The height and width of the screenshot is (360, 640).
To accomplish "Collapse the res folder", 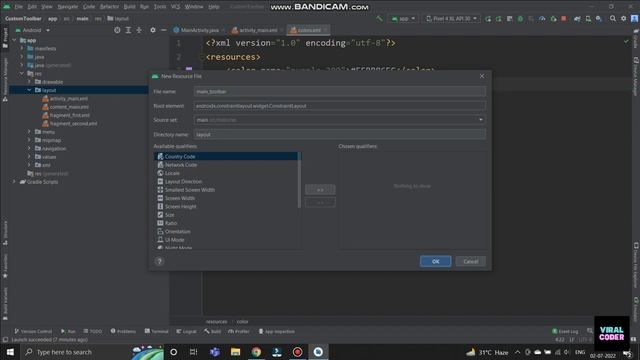I will tap(22, 73).
